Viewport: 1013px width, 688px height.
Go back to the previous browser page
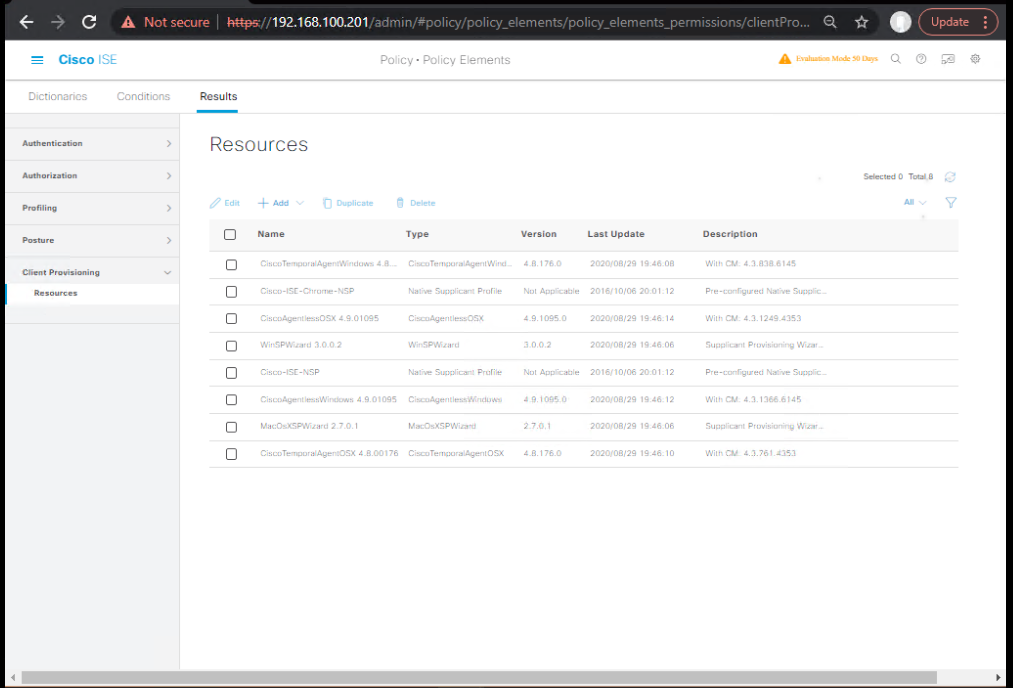26,22
